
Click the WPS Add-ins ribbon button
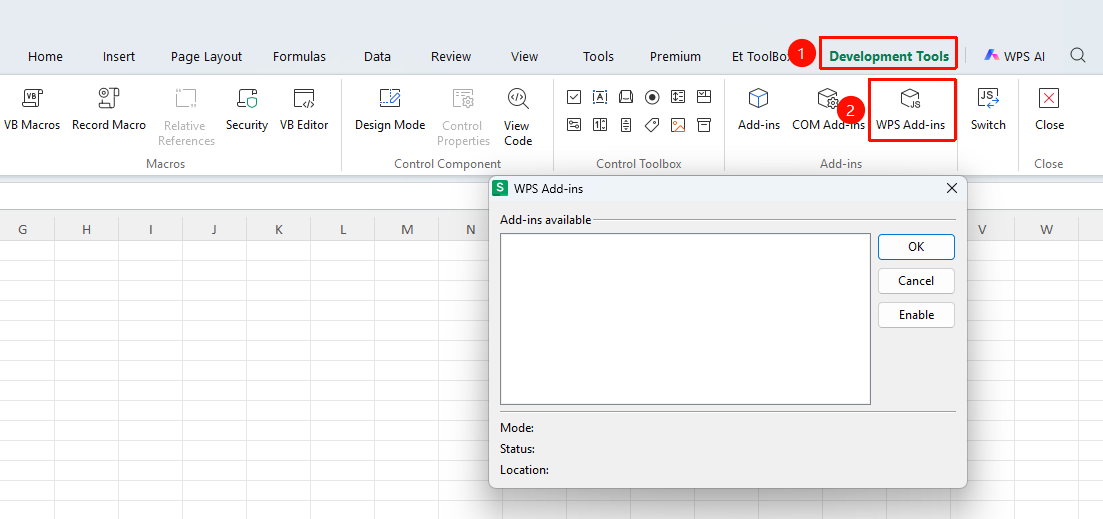coord(911,109)
